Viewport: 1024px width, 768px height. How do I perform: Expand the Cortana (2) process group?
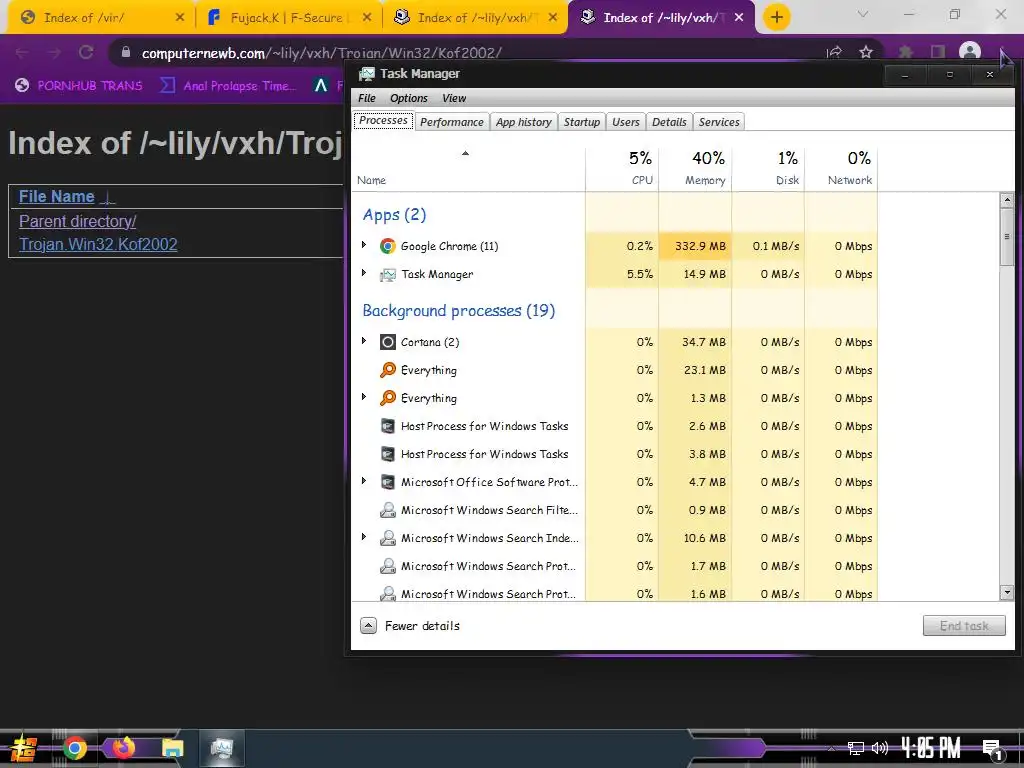click(x=364, y=341)
